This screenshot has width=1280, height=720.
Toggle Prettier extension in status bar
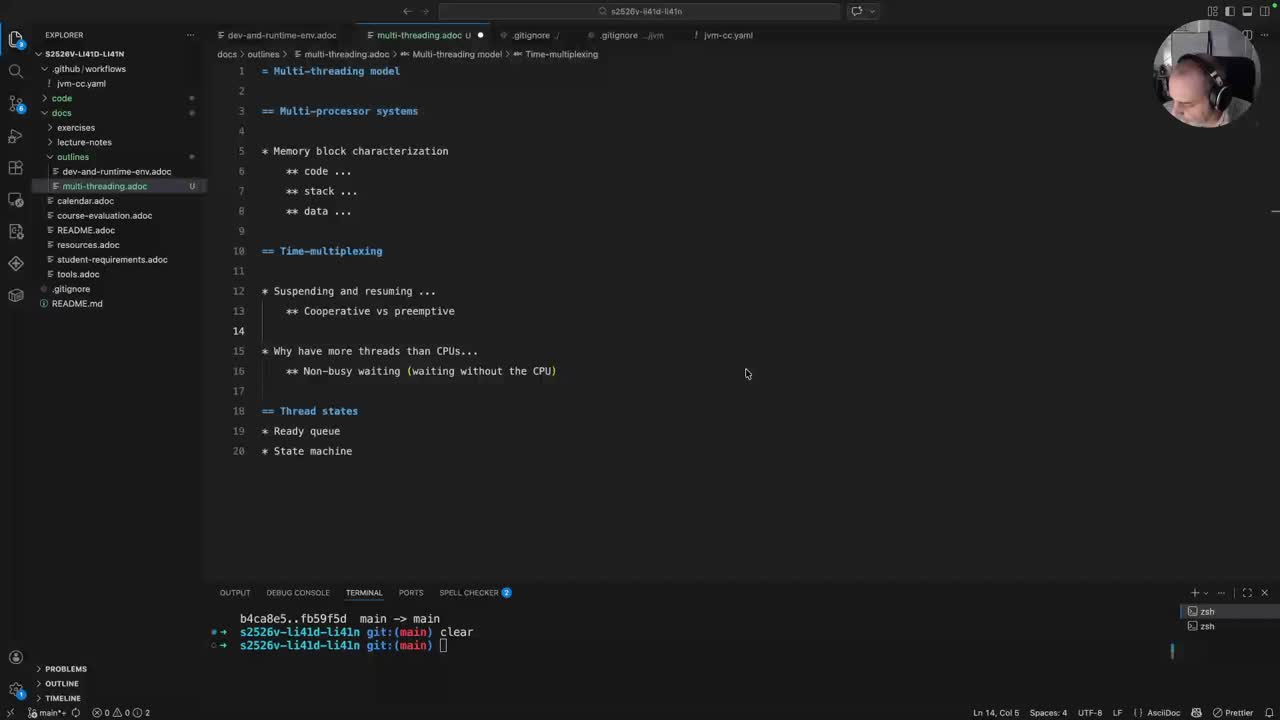point(1239,713)
